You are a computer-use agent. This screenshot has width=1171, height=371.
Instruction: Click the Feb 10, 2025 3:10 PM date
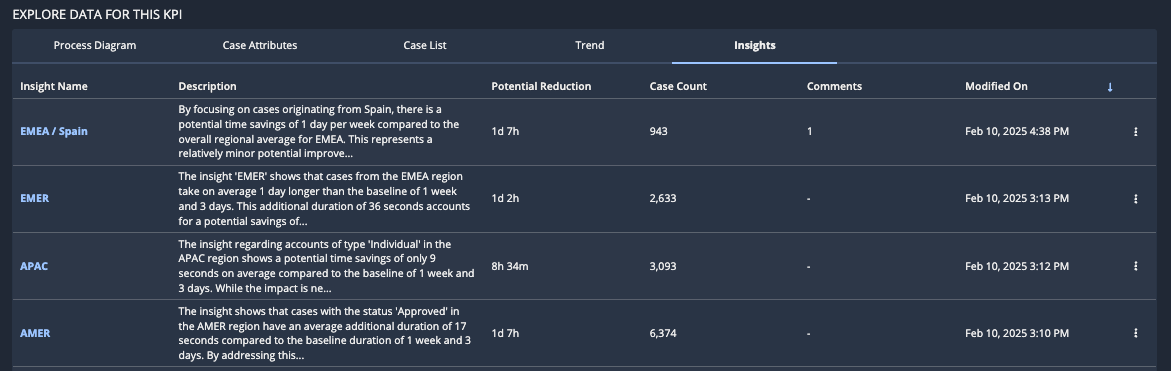point(1016,333)
